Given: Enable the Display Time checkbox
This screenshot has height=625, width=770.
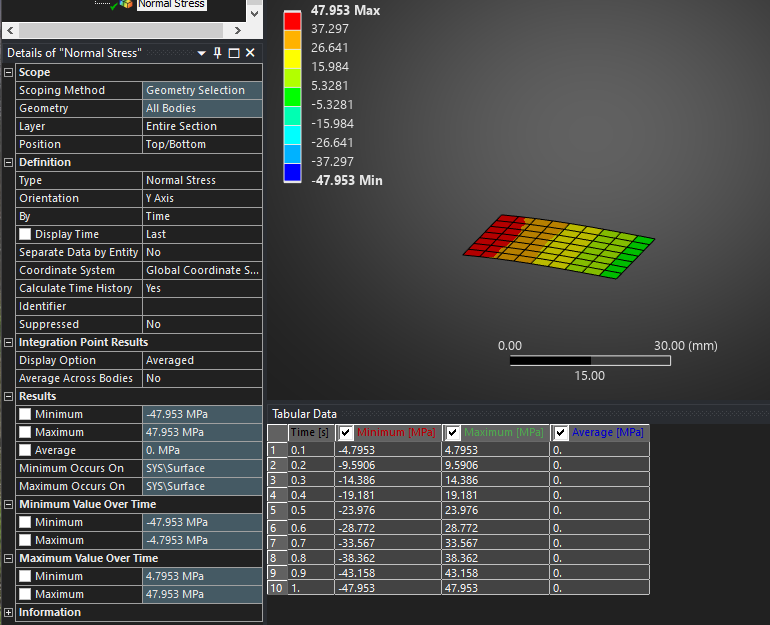Looking at the screenshot, I should point(25,234).
